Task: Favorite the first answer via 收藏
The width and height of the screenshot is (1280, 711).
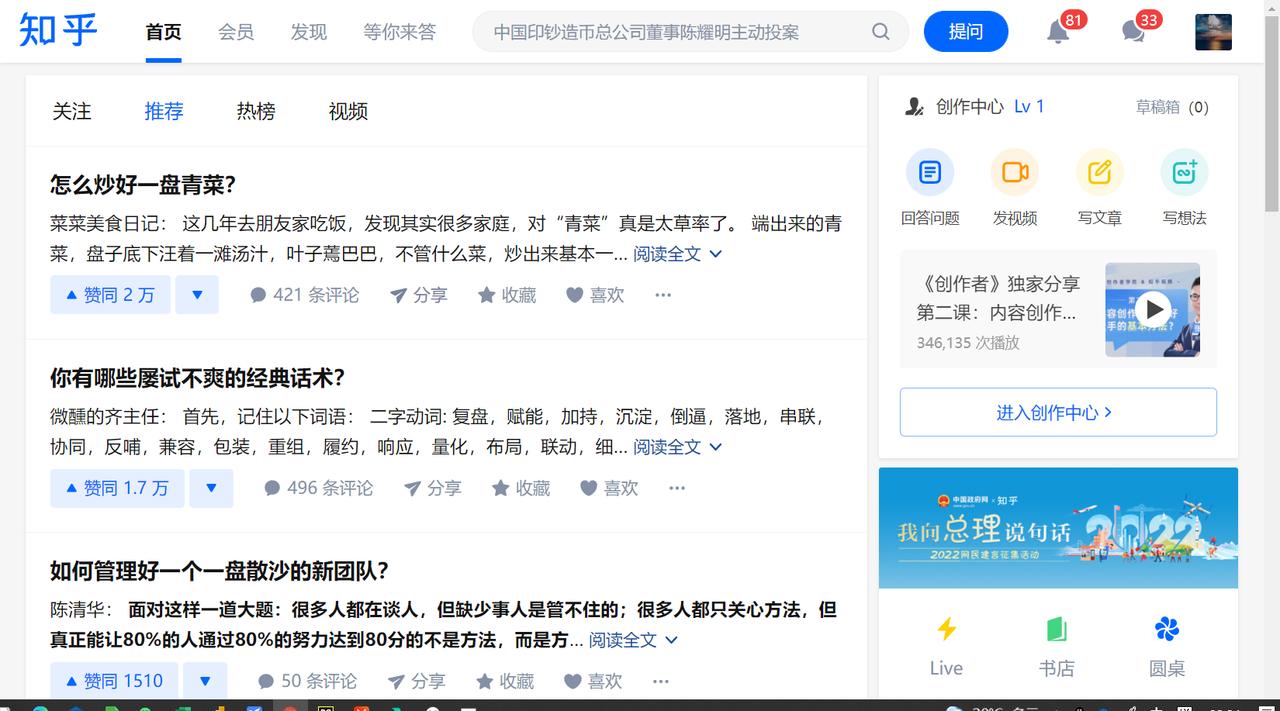Action: (507, 294)
